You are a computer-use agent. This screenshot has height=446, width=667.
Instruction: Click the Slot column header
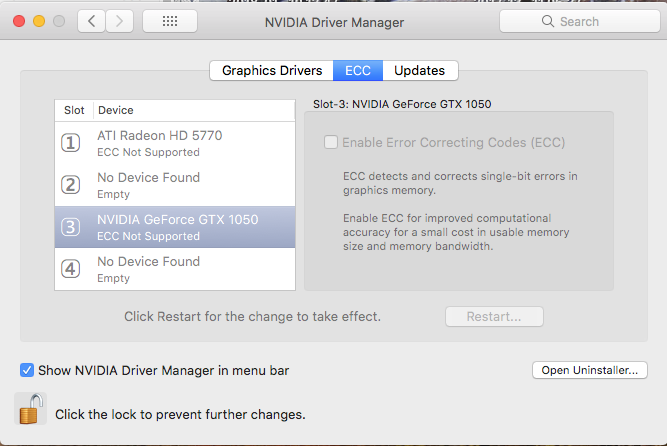74,110
